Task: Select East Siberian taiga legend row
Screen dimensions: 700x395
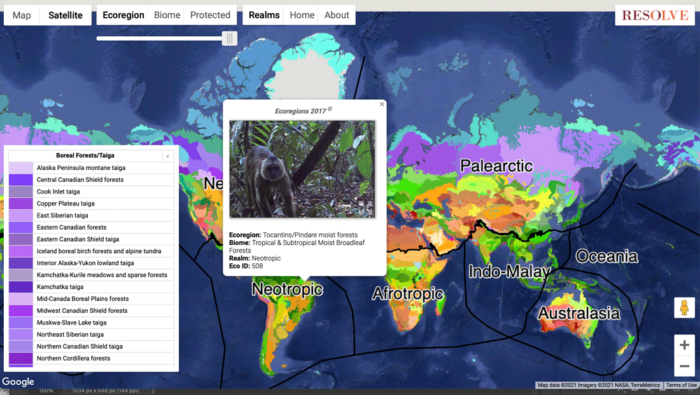Action: tap(91, 215)
